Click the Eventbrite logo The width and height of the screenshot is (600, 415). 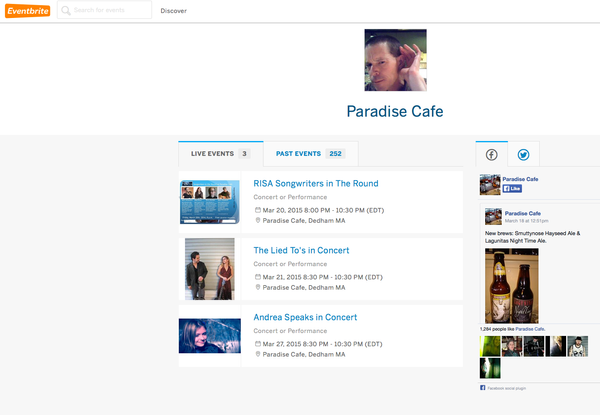point(28,11)
